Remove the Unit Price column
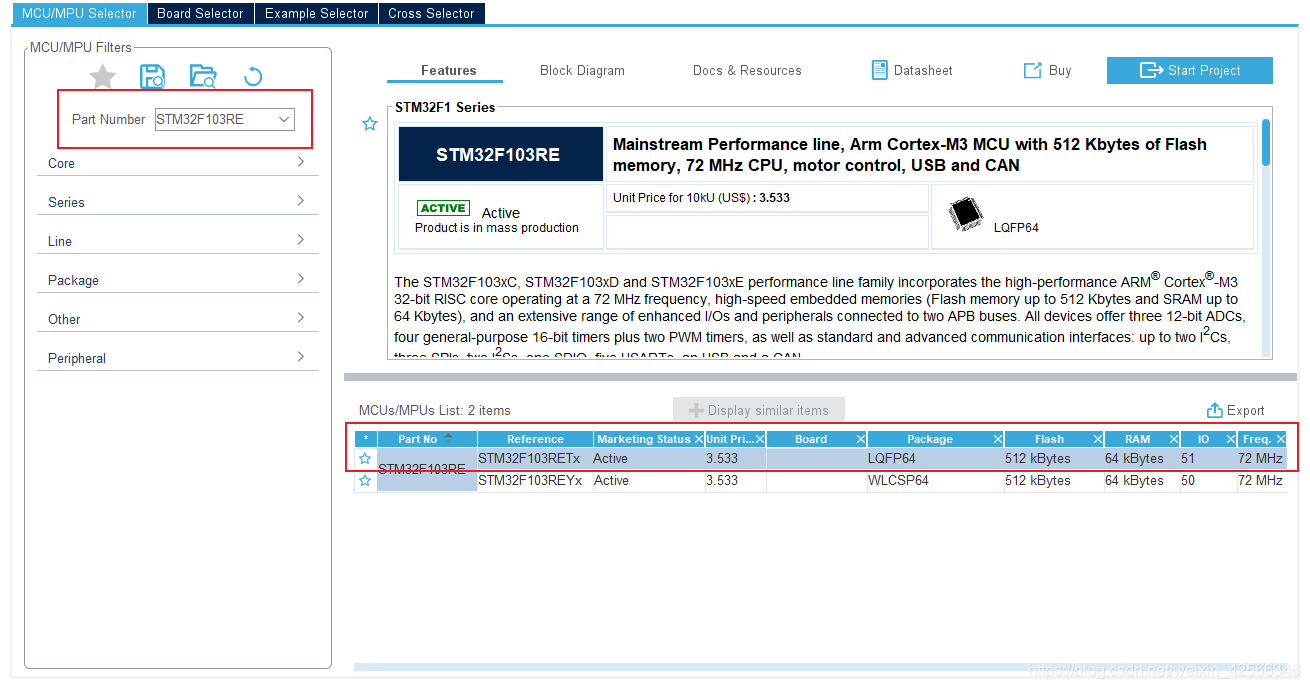This screenshot has width=1310, height=689. 760,439
